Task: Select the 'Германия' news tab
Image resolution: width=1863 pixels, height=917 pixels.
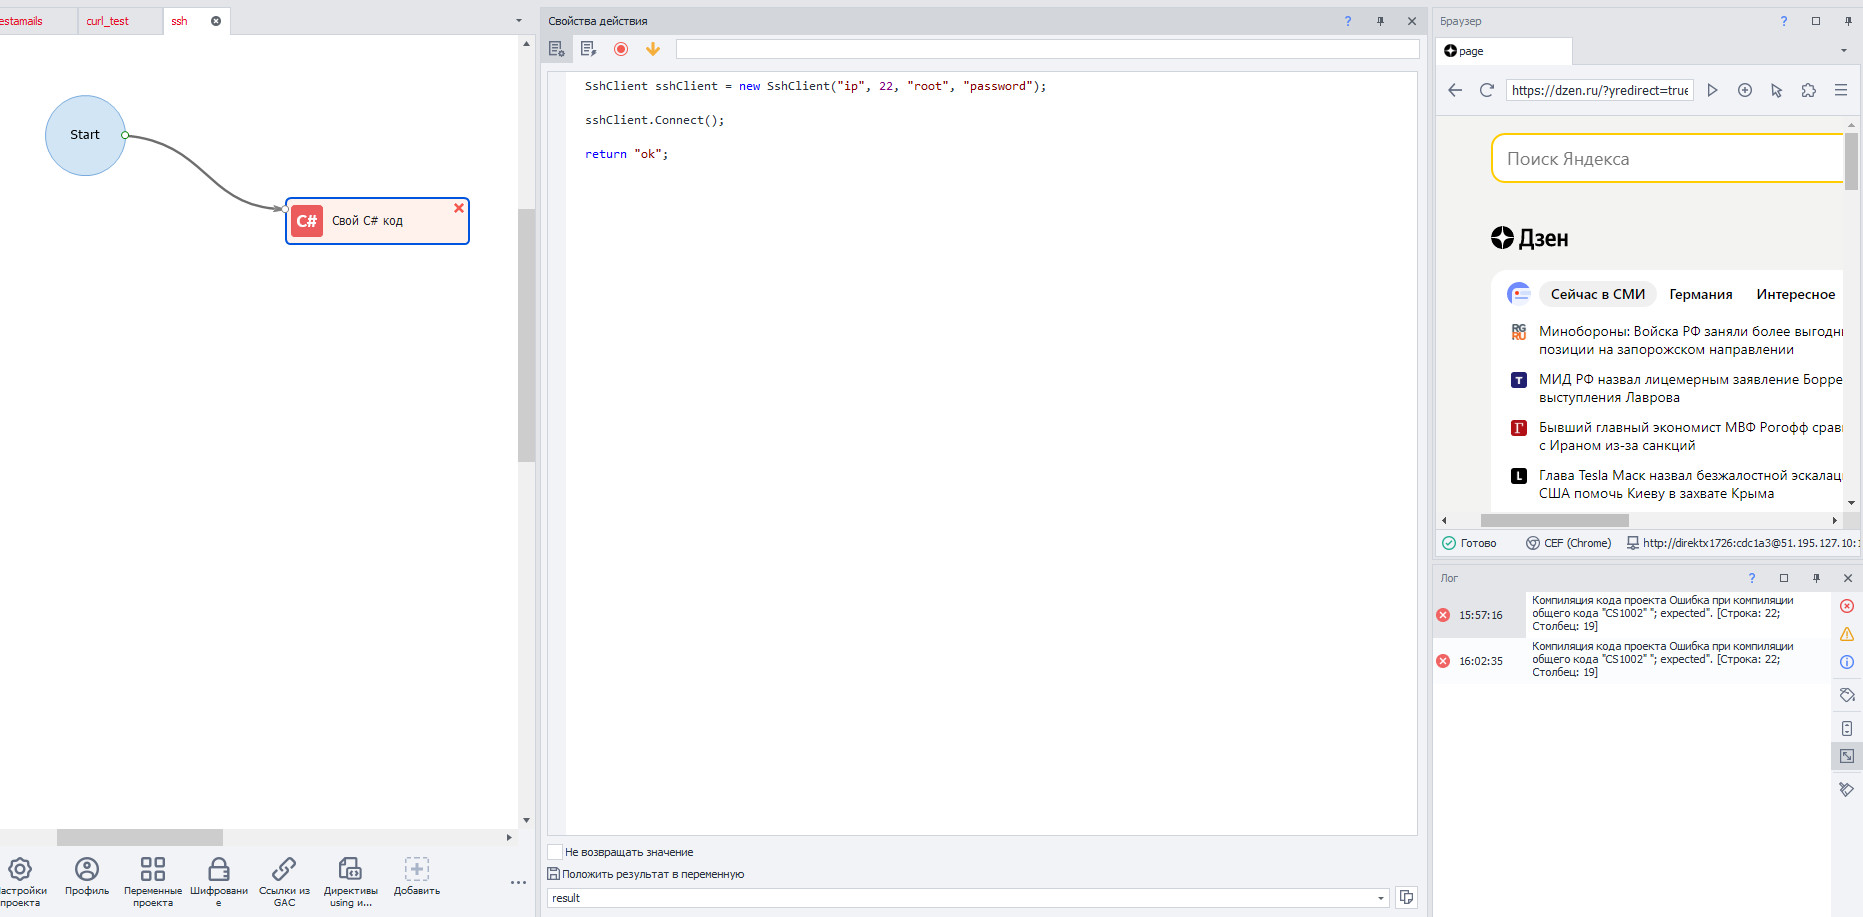Action: pos(1700,294)
